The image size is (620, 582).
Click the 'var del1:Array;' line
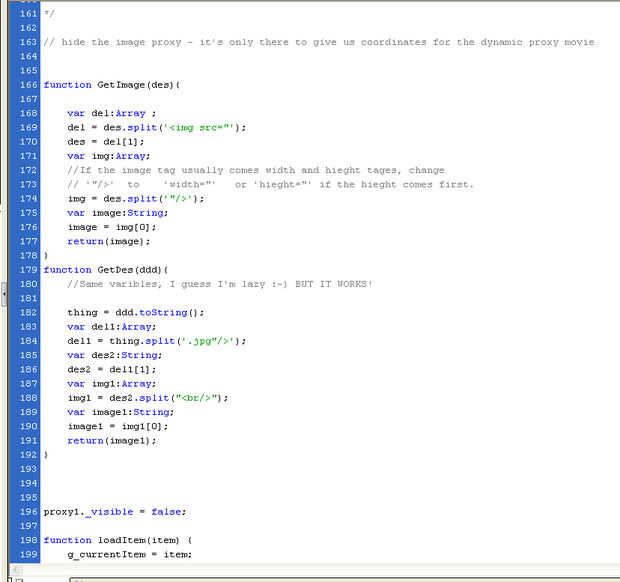(112, 327)
